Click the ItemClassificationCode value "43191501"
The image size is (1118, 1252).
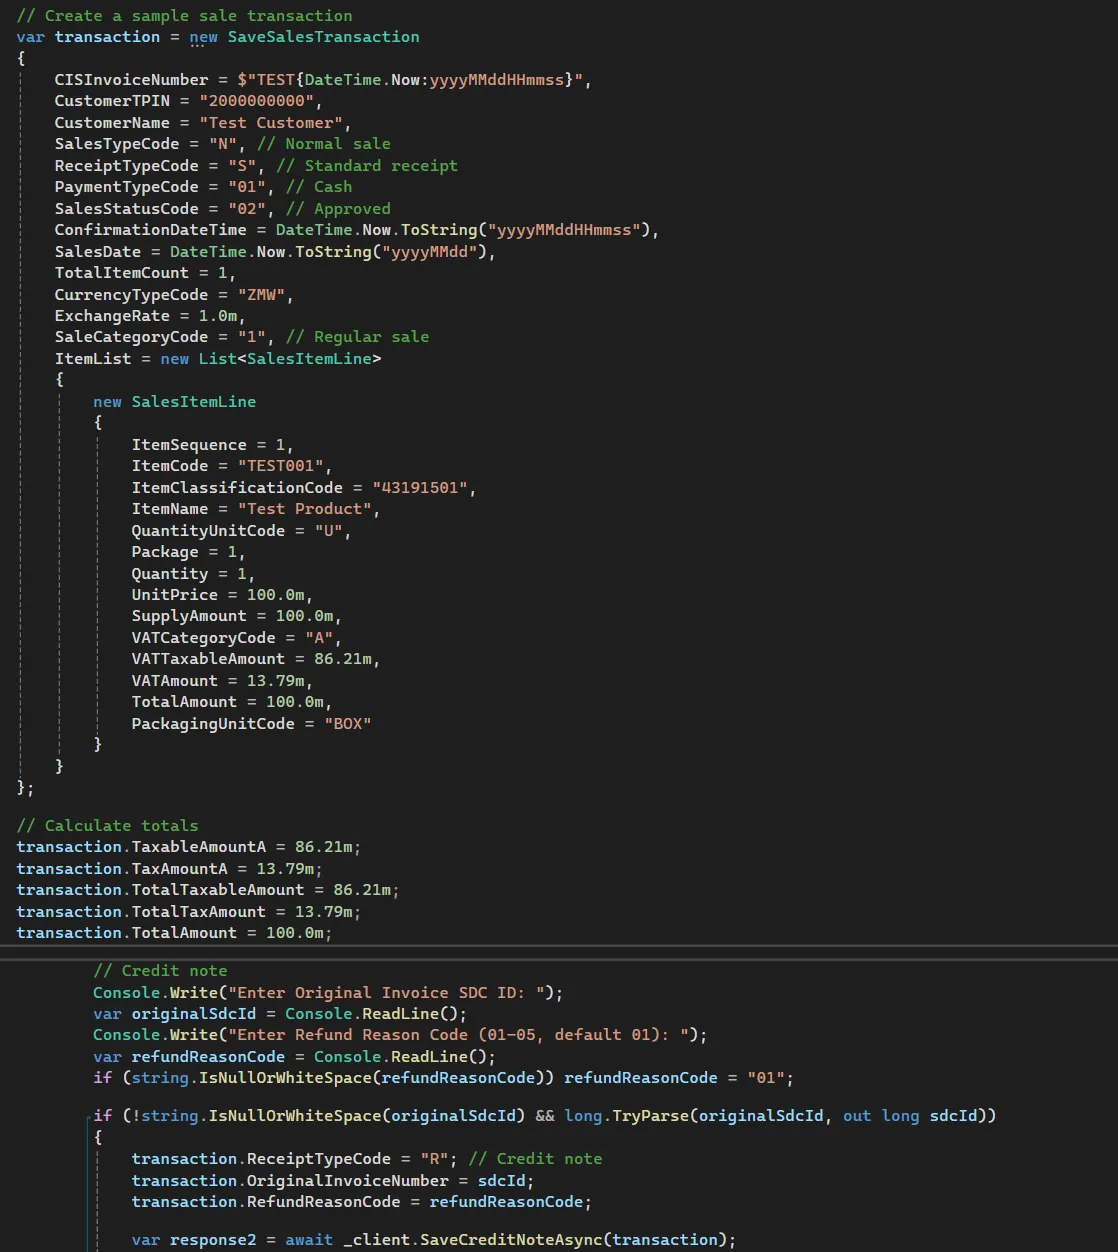coord(420,488)
